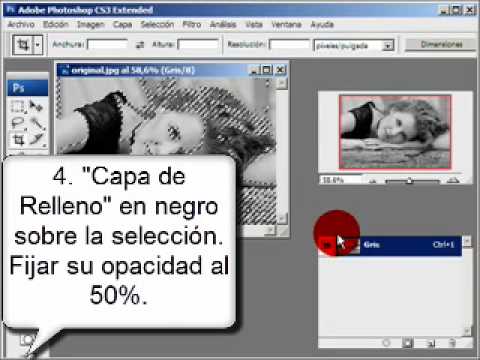480x360 pixels.
Task: Click Navigator zoom out mountain icon
Action: (x=373, y=181)
